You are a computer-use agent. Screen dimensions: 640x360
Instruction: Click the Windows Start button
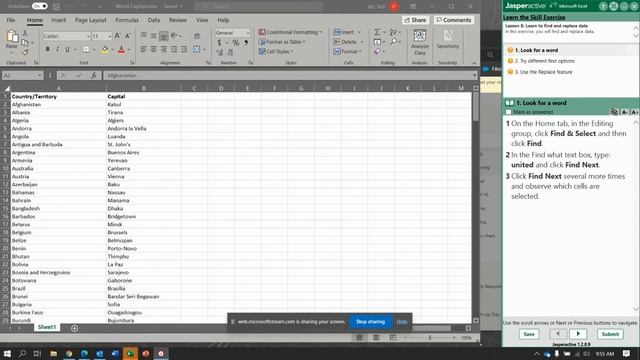[7, 353]
